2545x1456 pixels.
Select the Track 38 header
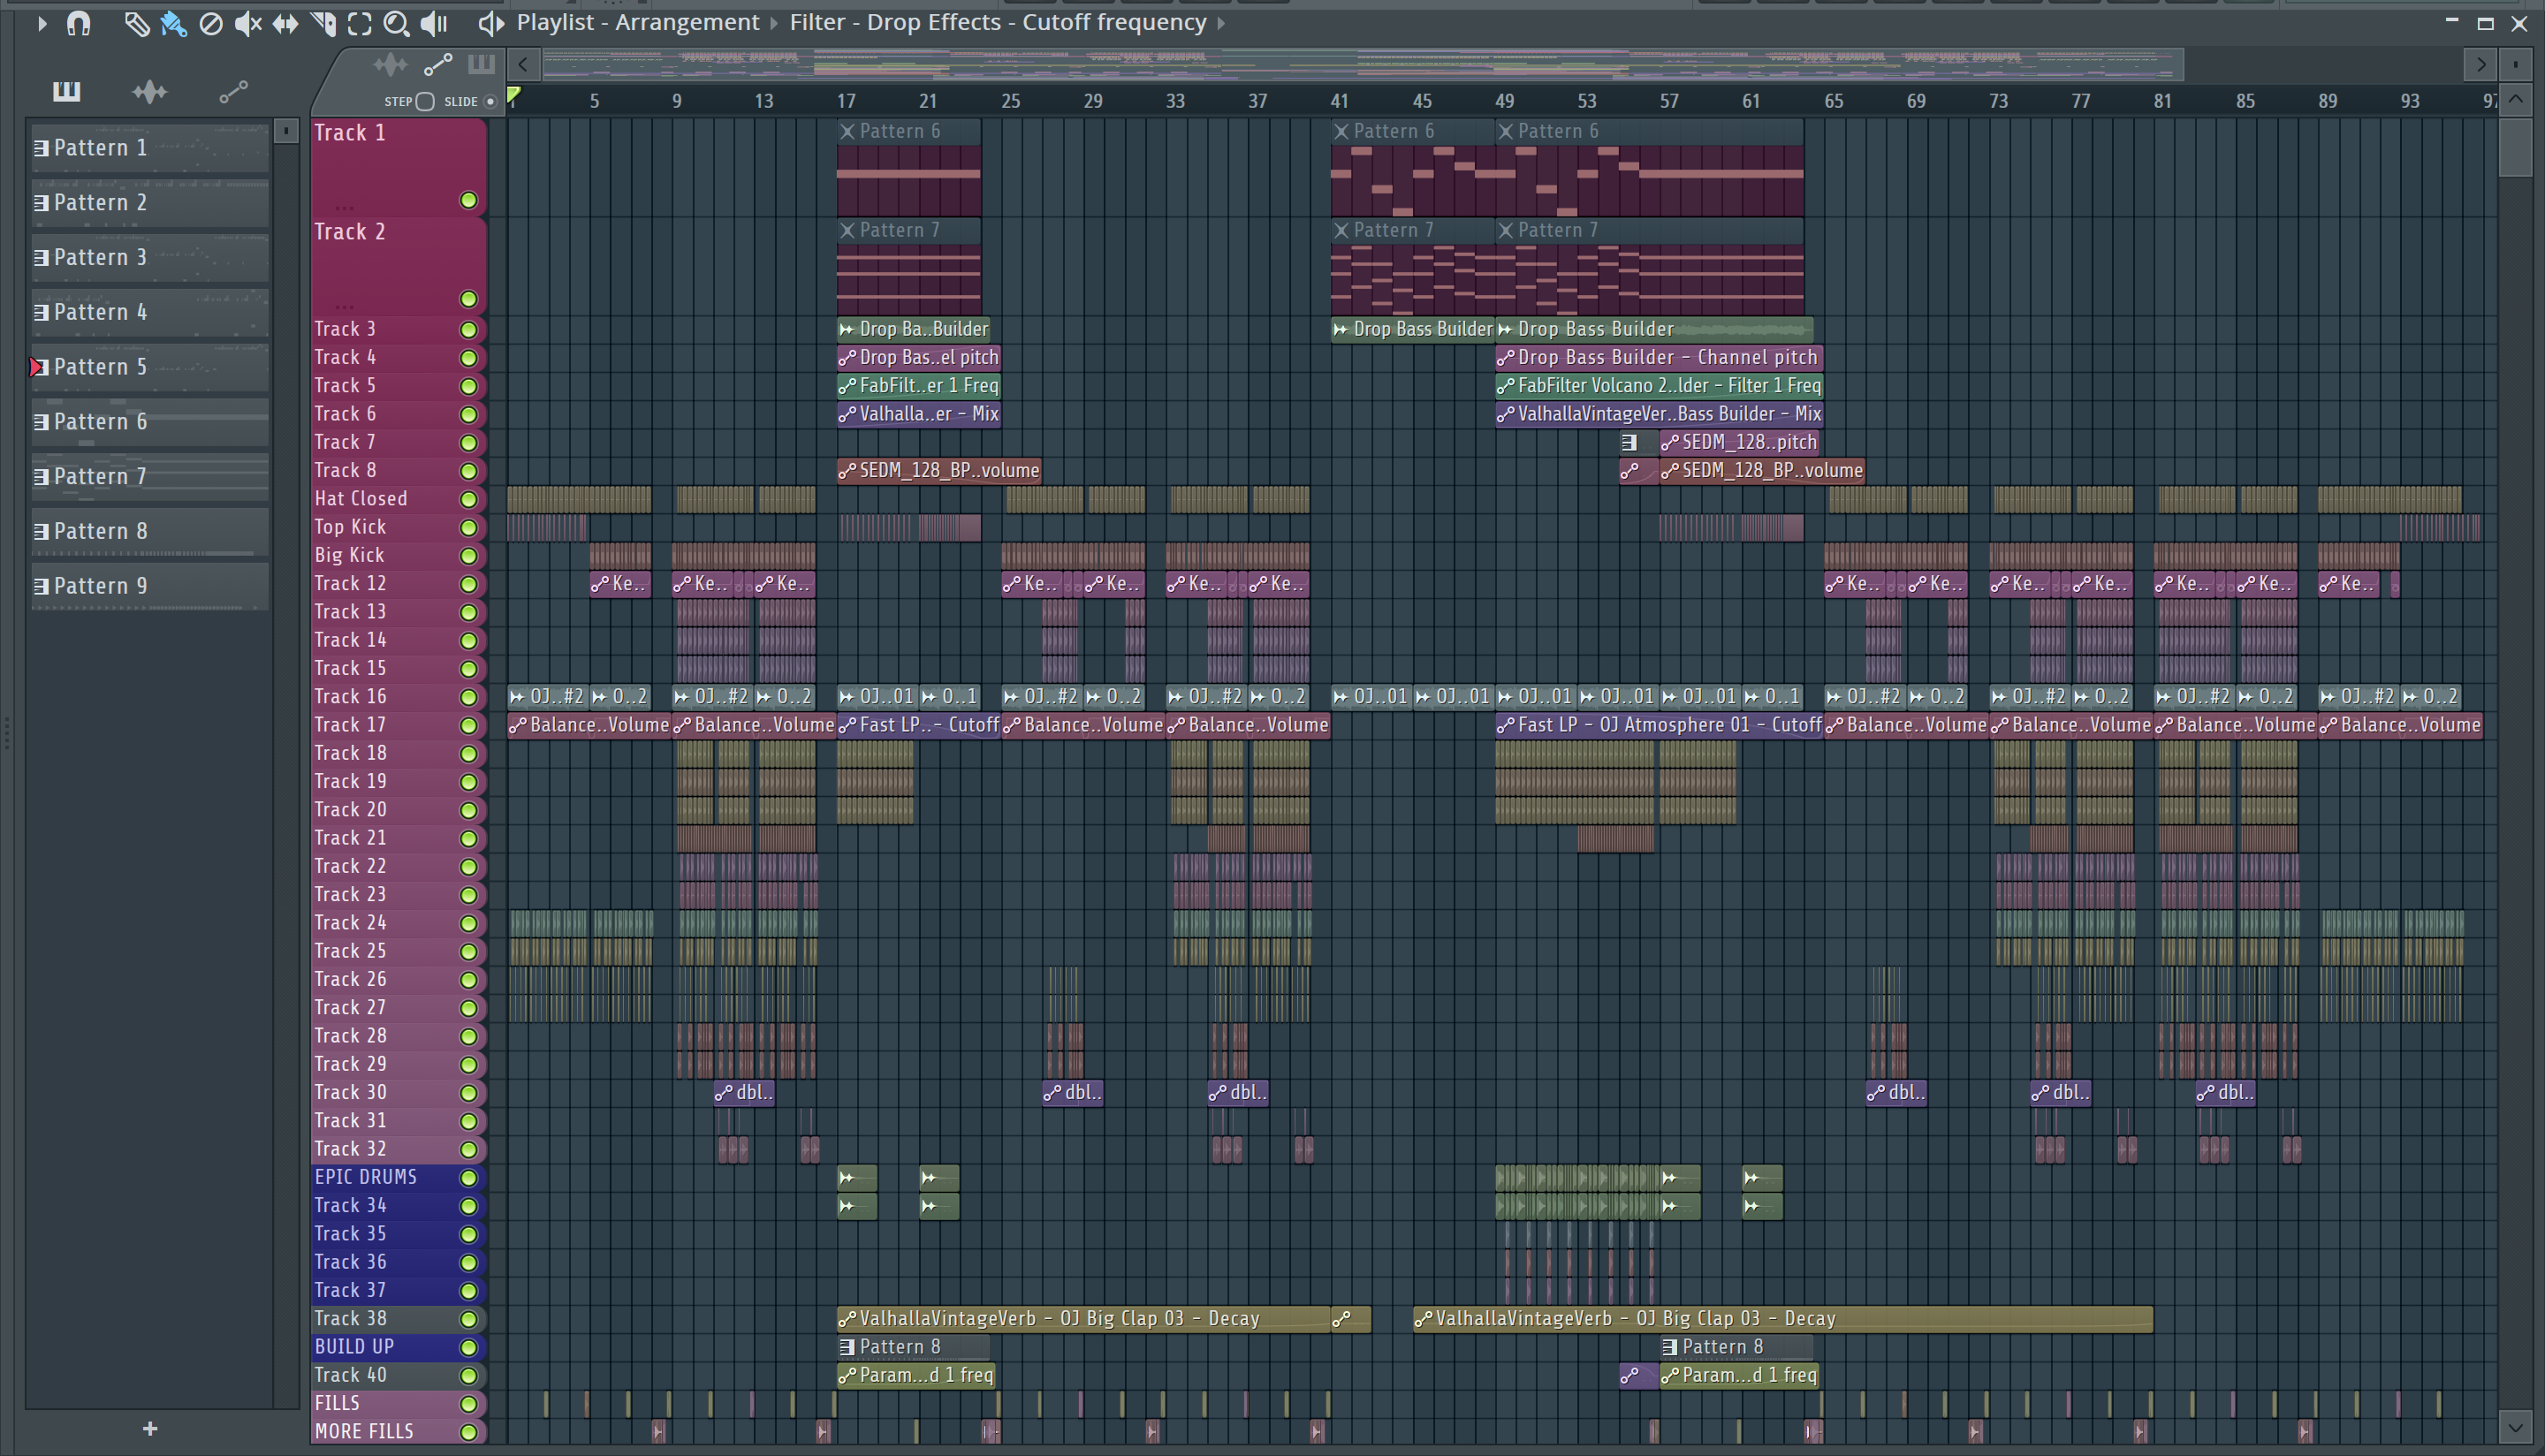(x=398, y=1319)
